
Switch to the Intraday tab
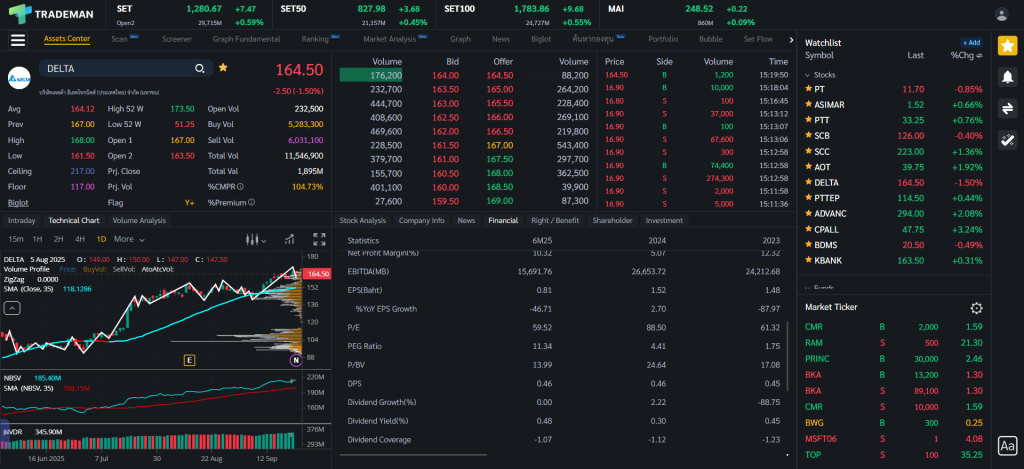(x=22, y=221)
